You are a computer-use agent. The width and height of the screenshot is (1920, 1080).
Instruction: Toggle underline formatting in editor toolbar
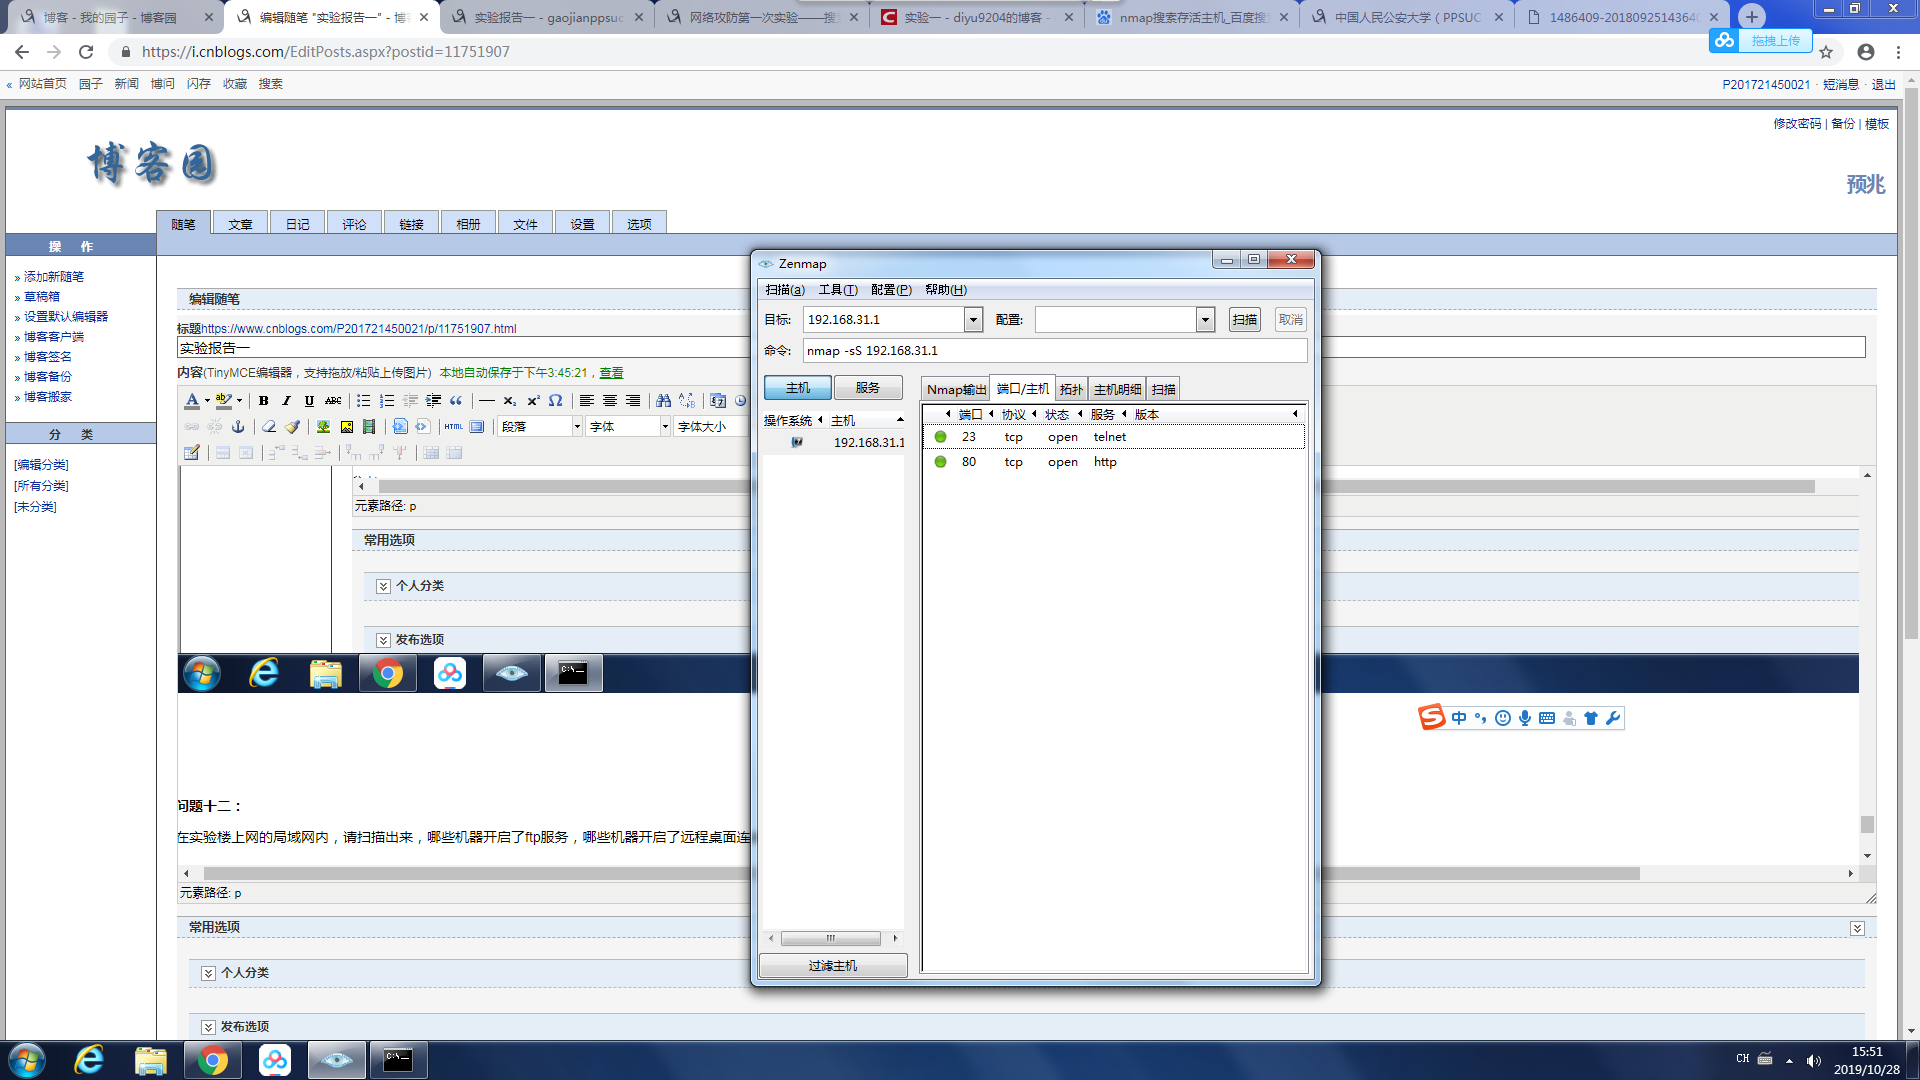coord(309,401)
